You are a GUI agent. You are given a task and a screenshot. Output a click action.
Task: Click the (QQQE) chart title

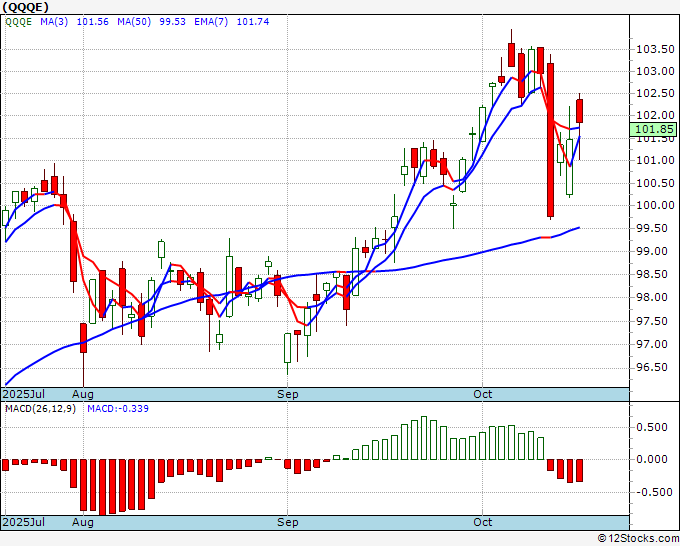[26, 7]
